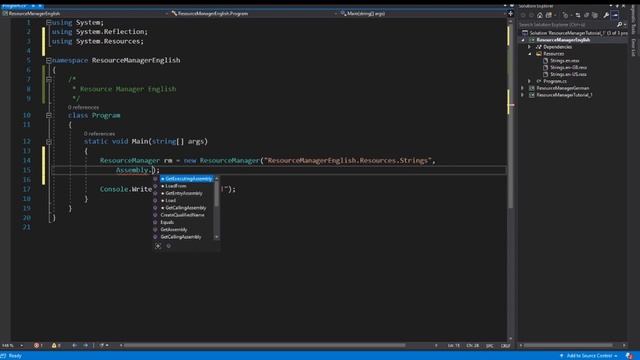Viewport: 640px width, 360px height.
Task: Click the SPC indentation indicator
Action: pos(489,346)
